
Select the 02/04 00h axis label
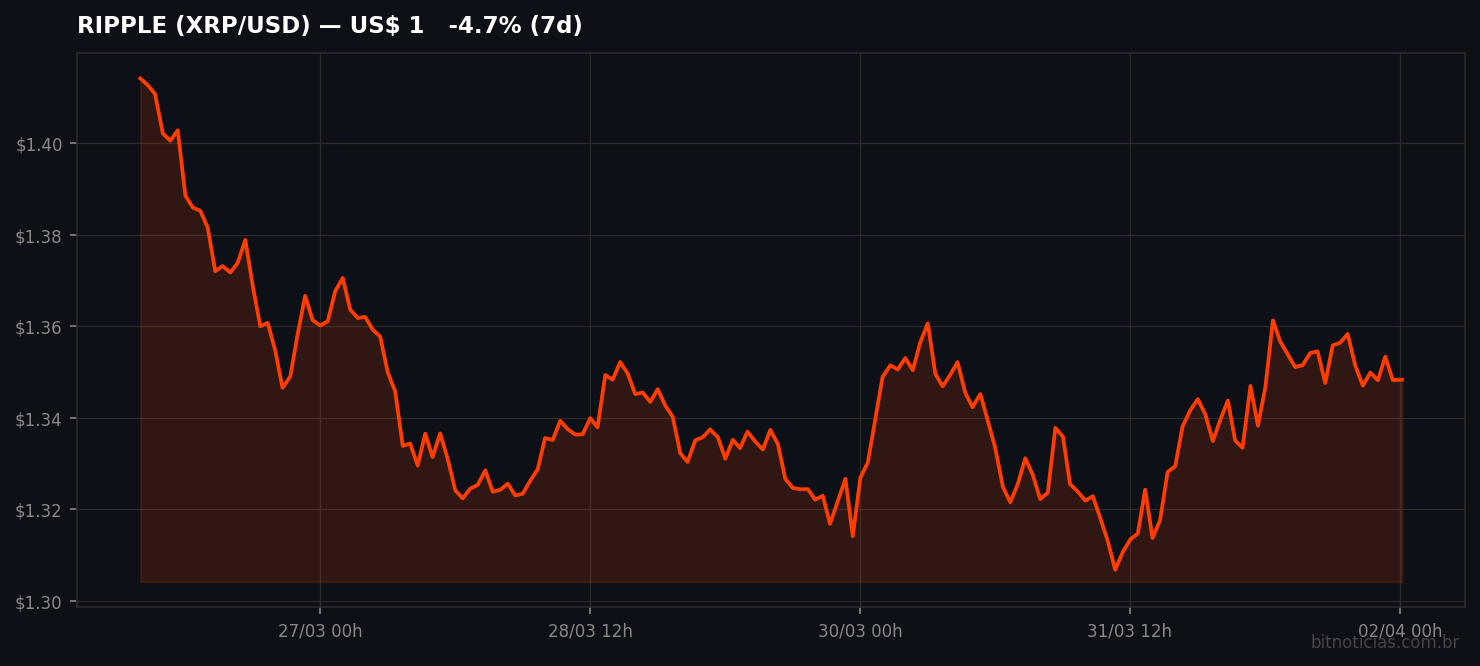click(1399, 632)
